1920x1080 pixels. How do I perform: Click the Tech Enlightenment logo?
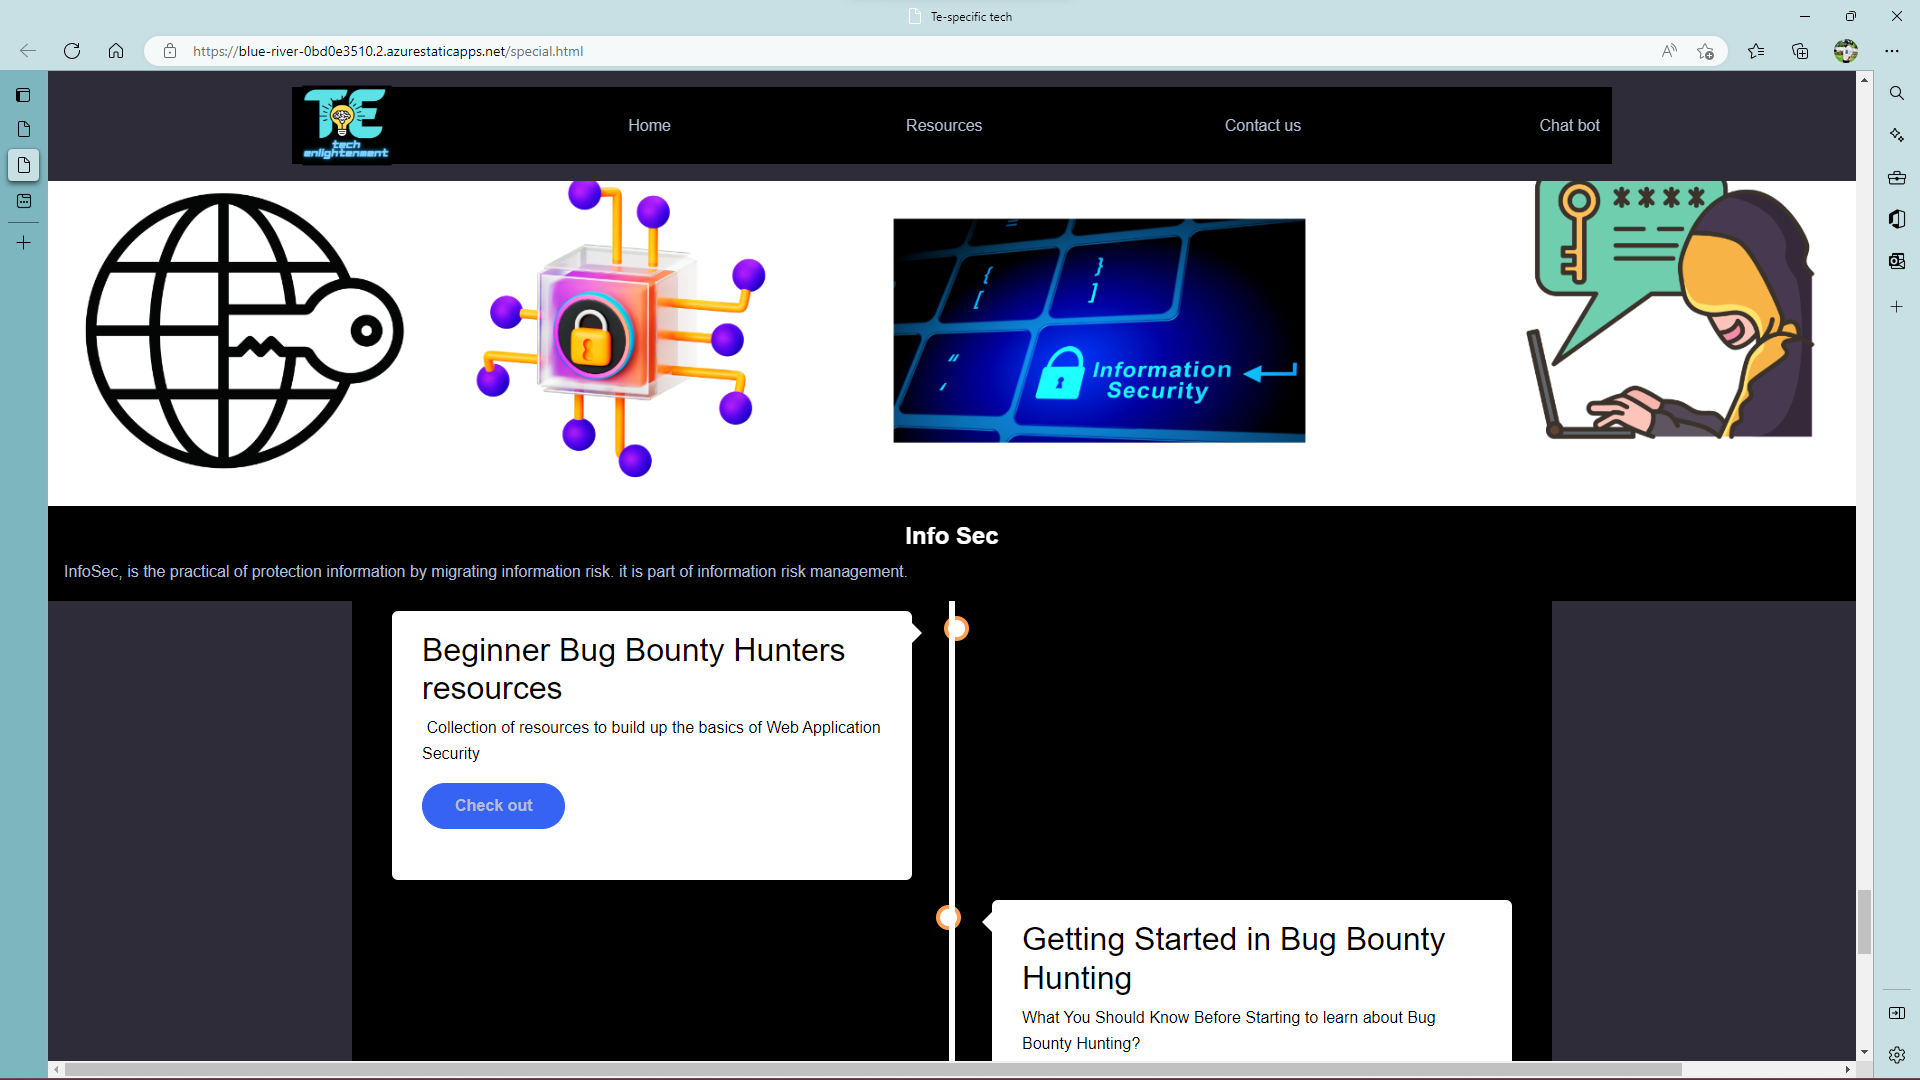pos(345,125)
